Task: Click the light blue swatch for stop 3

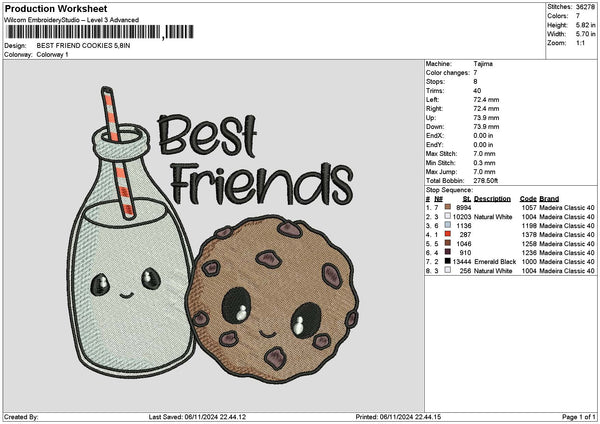Action: point(447,225)
